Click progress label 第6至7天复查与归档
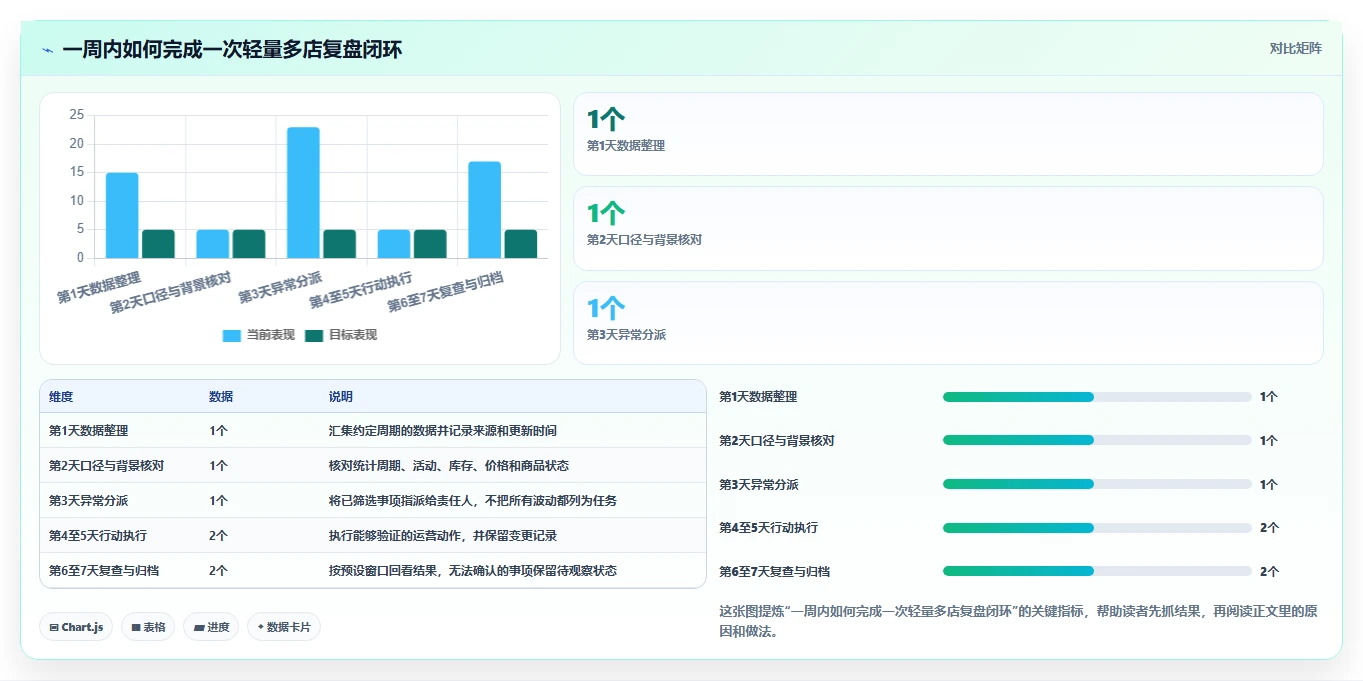The height and width of the screenshot is (681, 1363). point(775,572)
